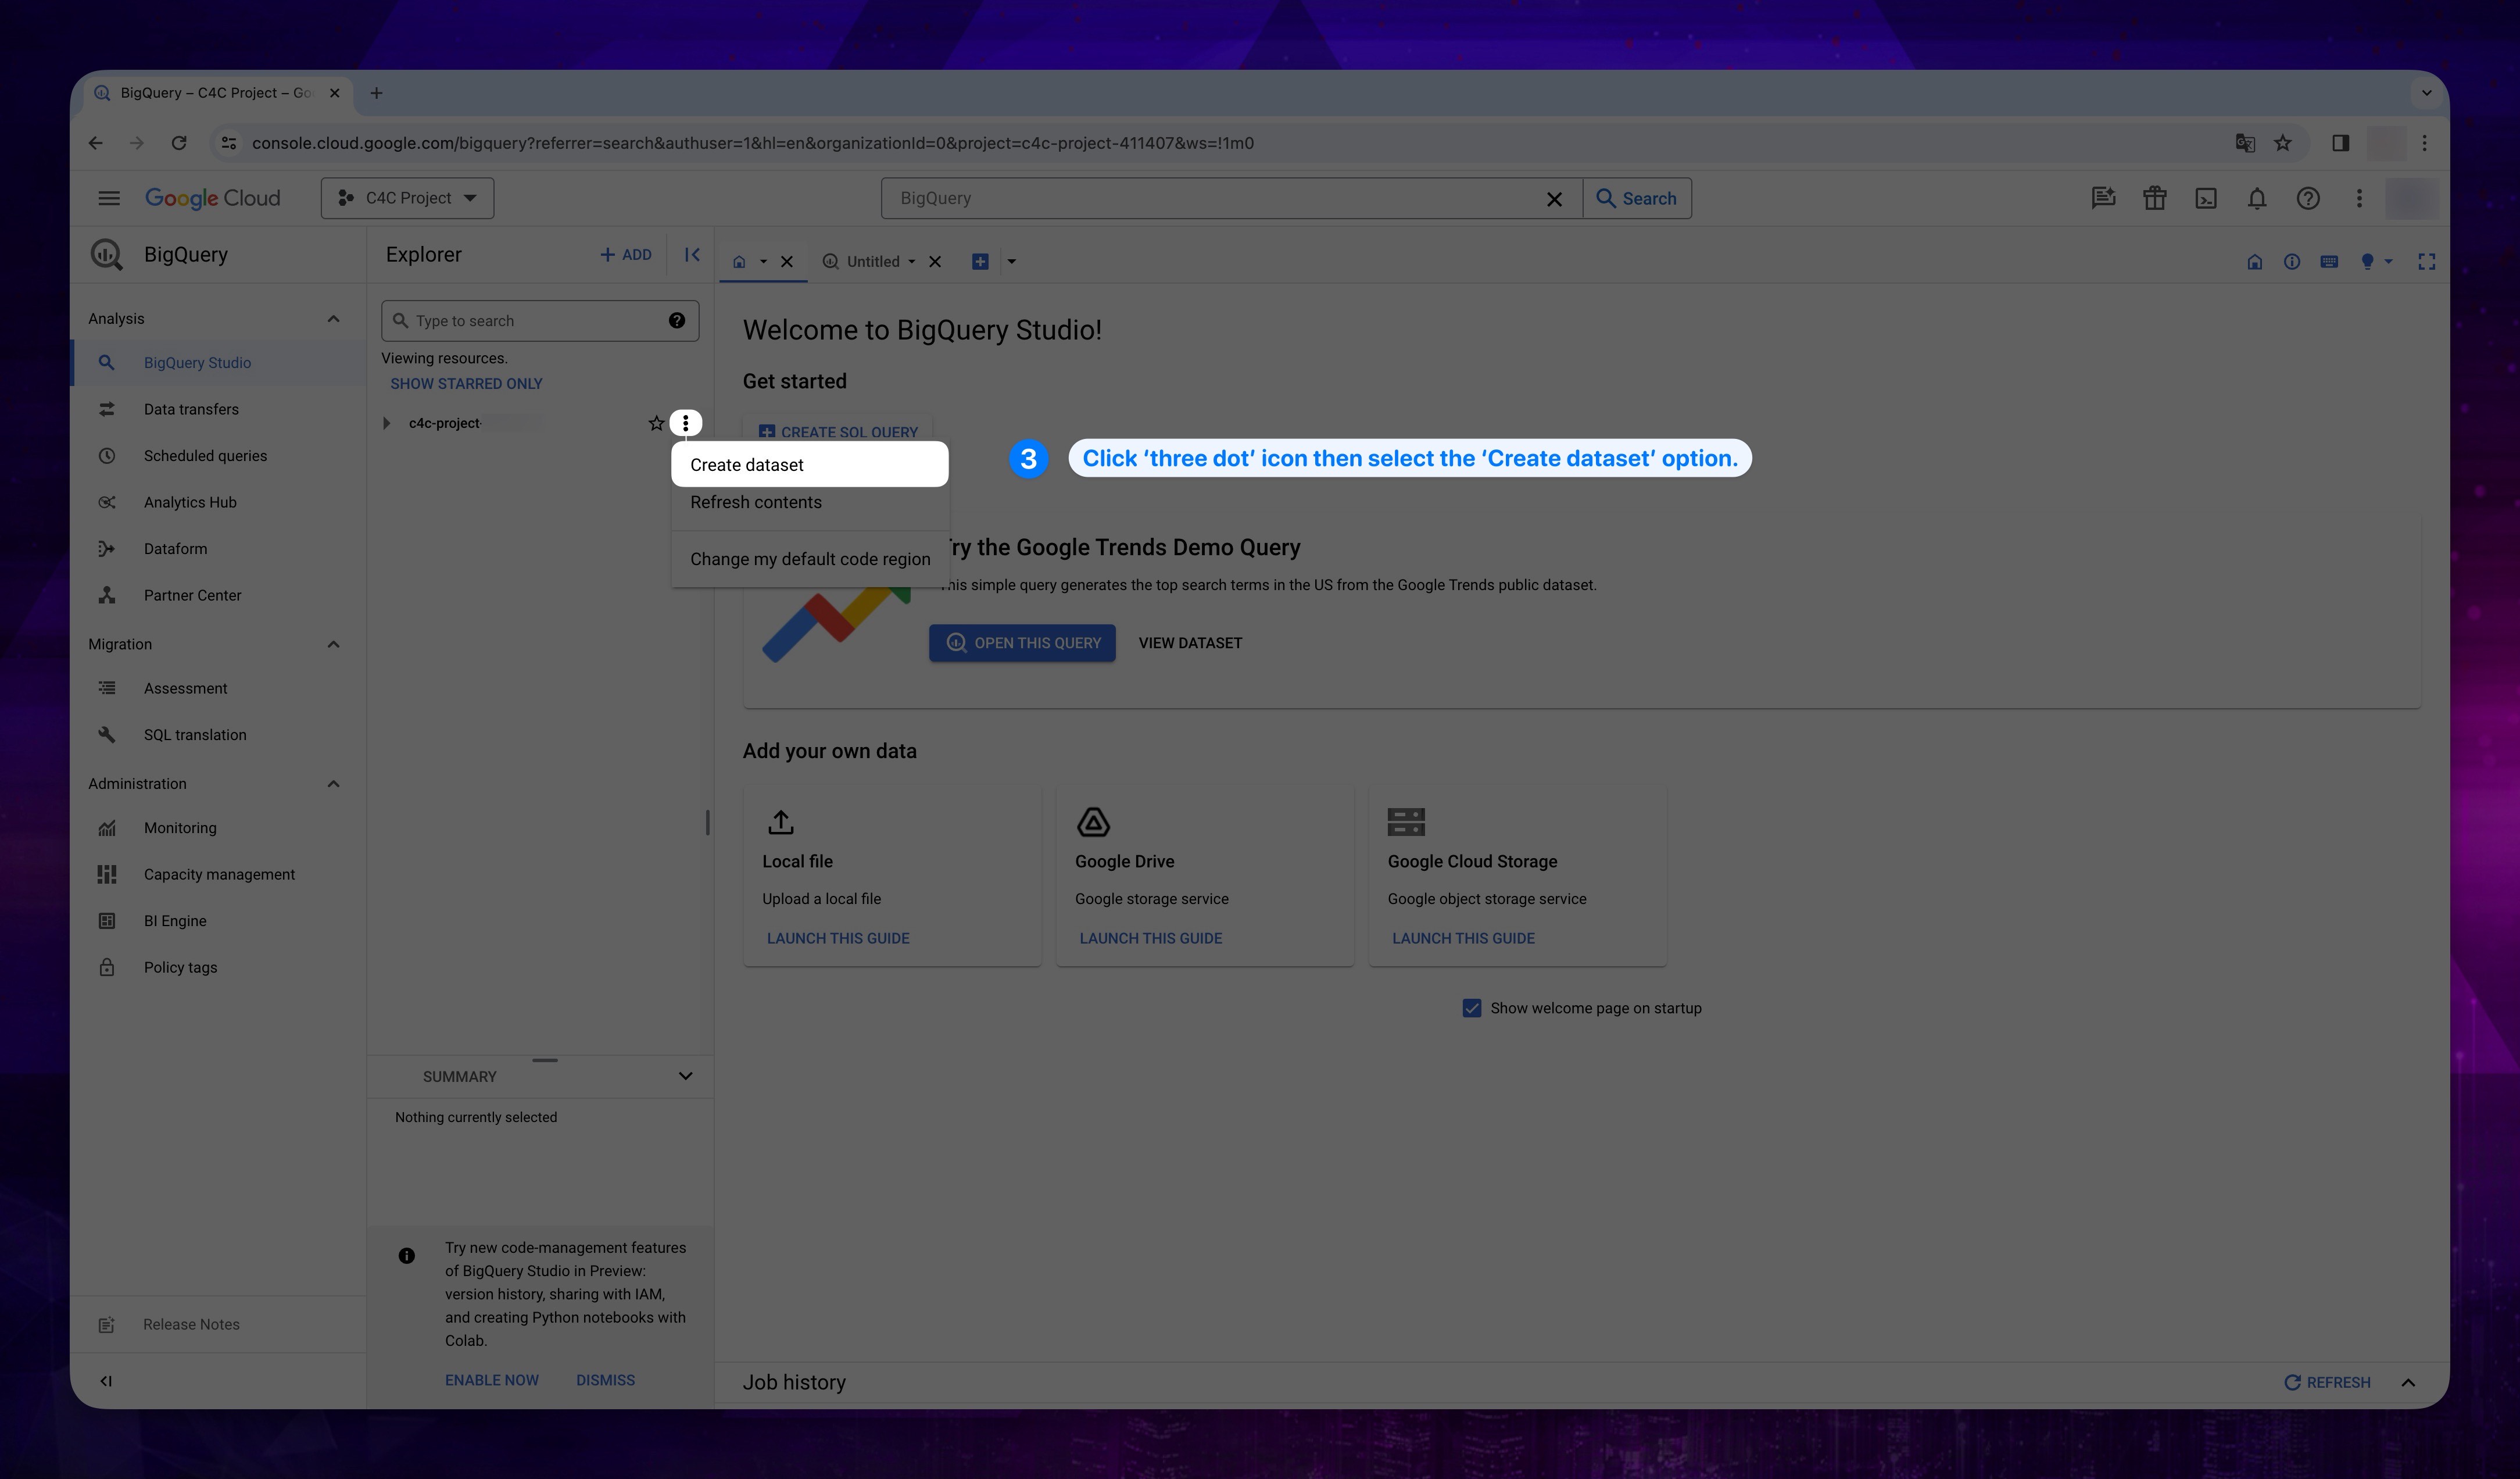Open the console settings three-dot menu
The height and width of the screenshot is (1479, 2520).
(2358, 198)
